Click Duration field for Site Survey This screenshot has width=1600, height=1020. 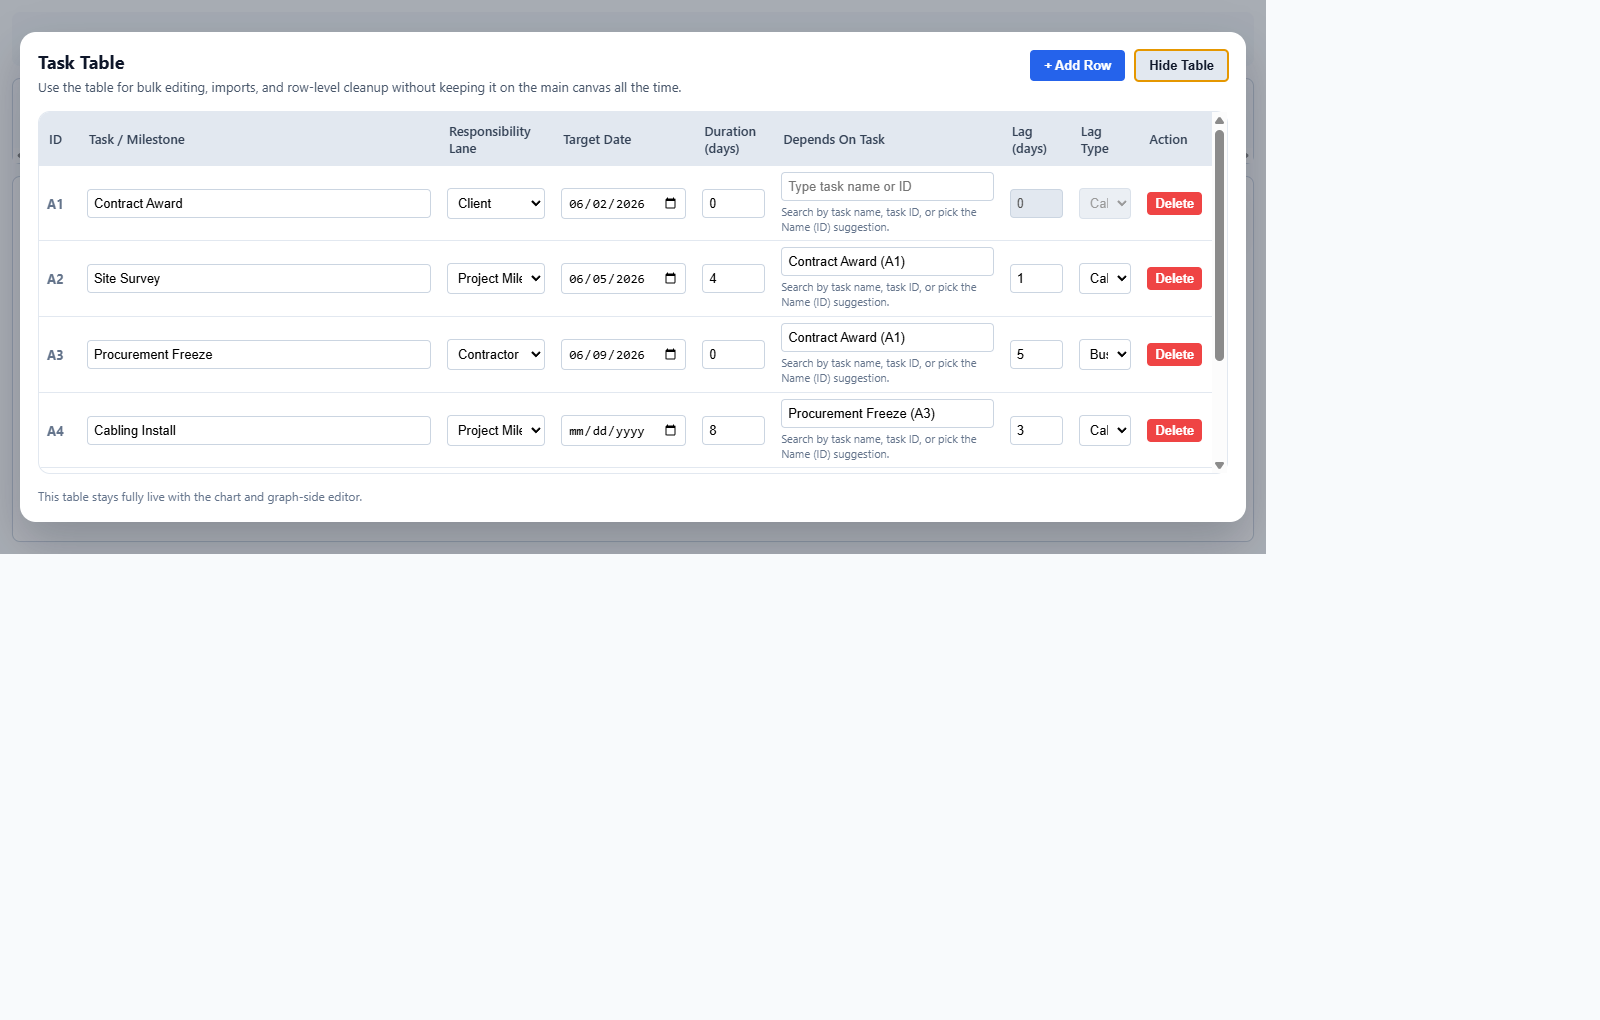point(733,278)
